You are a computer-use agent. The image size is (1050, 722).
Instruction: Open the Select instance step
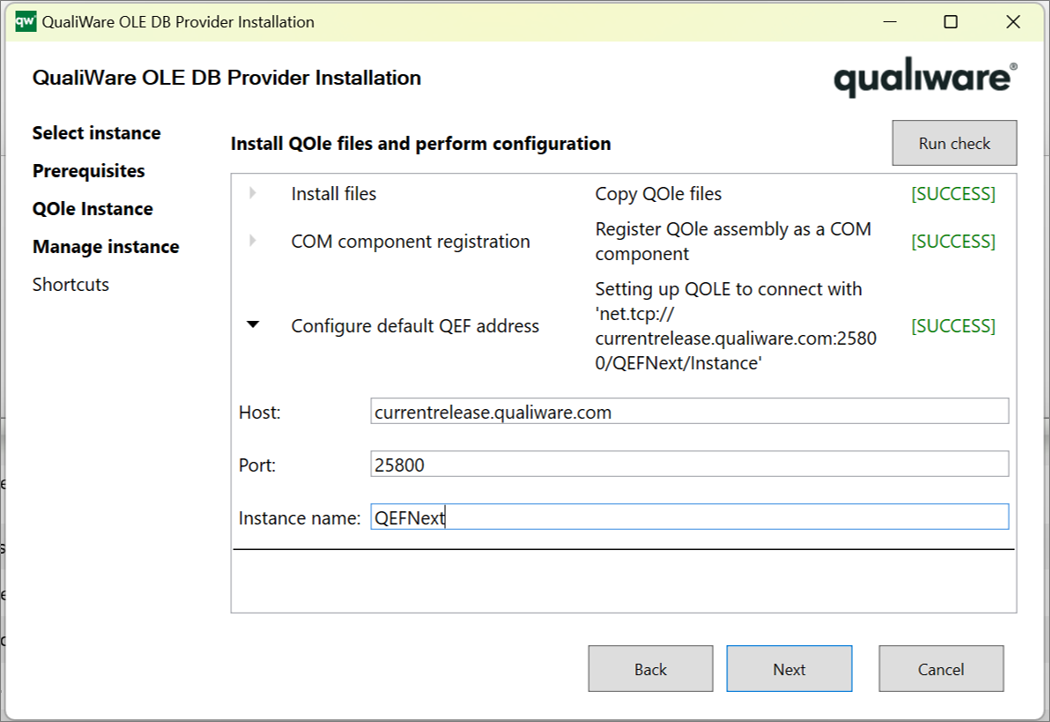(x=96, y=133)
